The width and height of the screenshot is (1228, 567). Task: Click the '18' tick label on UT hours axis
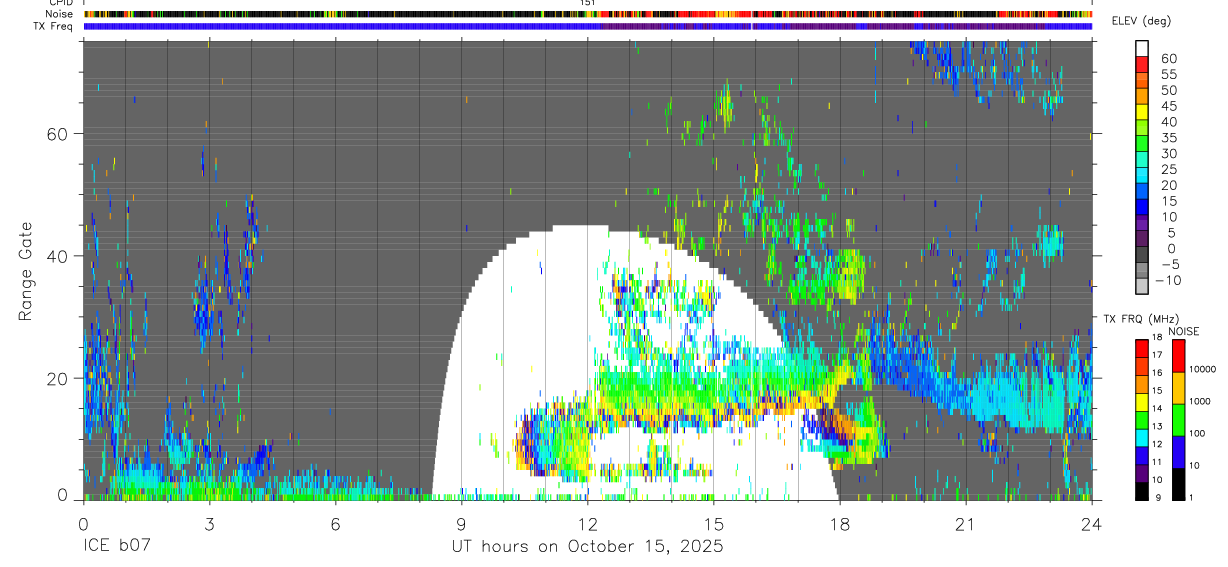[840, 523]
